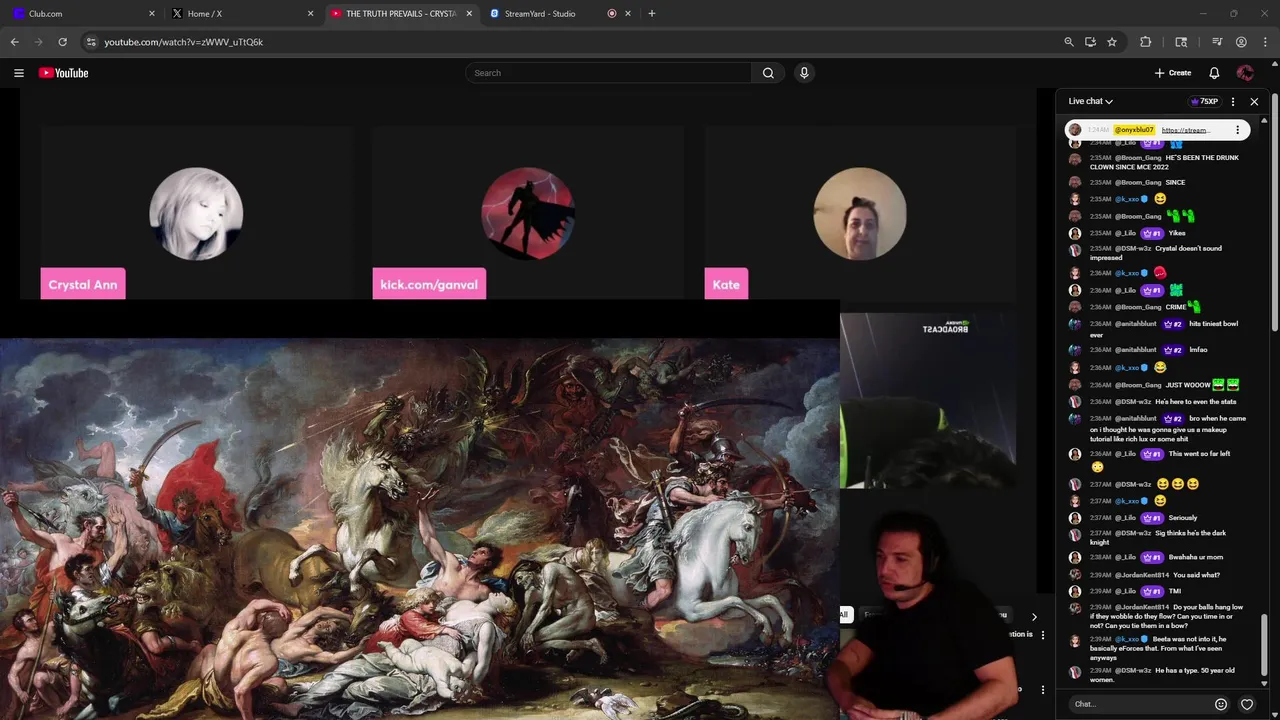Click the install app icon in address bar
1280x720 pixels.
pyautogui.click(x=1090, y=42)
